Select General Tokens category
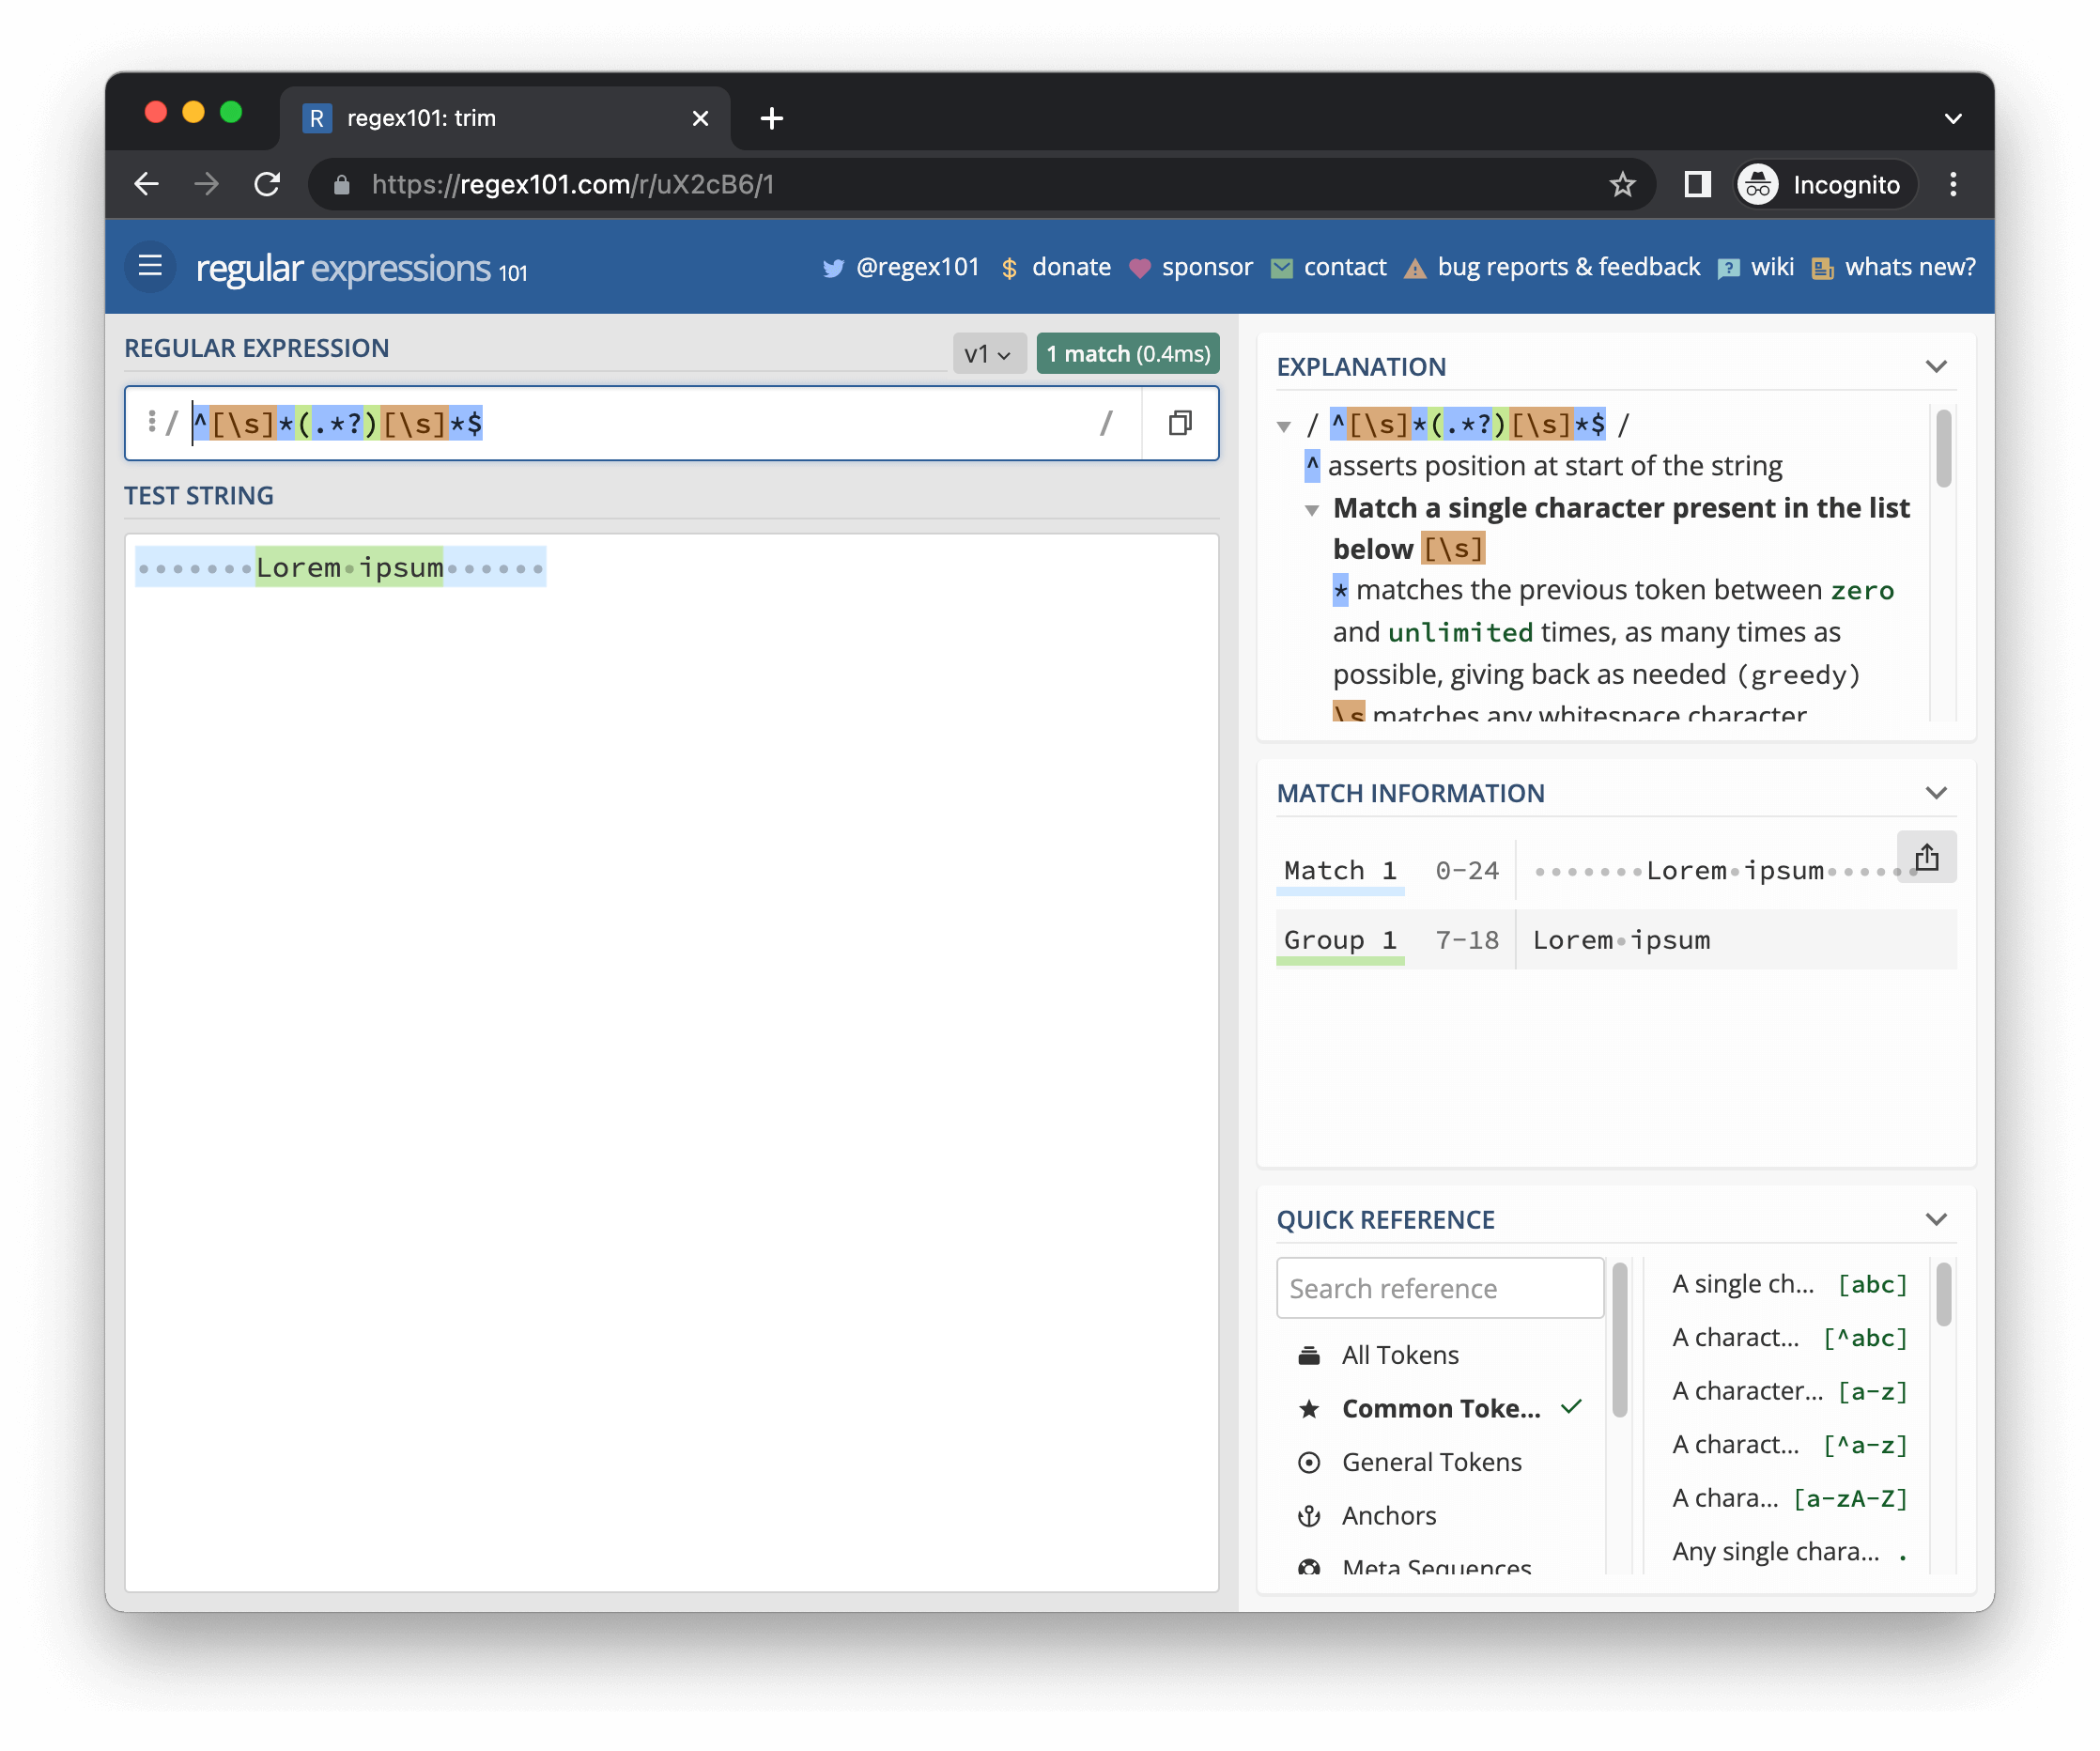Viewport: 2100px width, 1751px height. pyautogui.click(x=1431, y=1462)
